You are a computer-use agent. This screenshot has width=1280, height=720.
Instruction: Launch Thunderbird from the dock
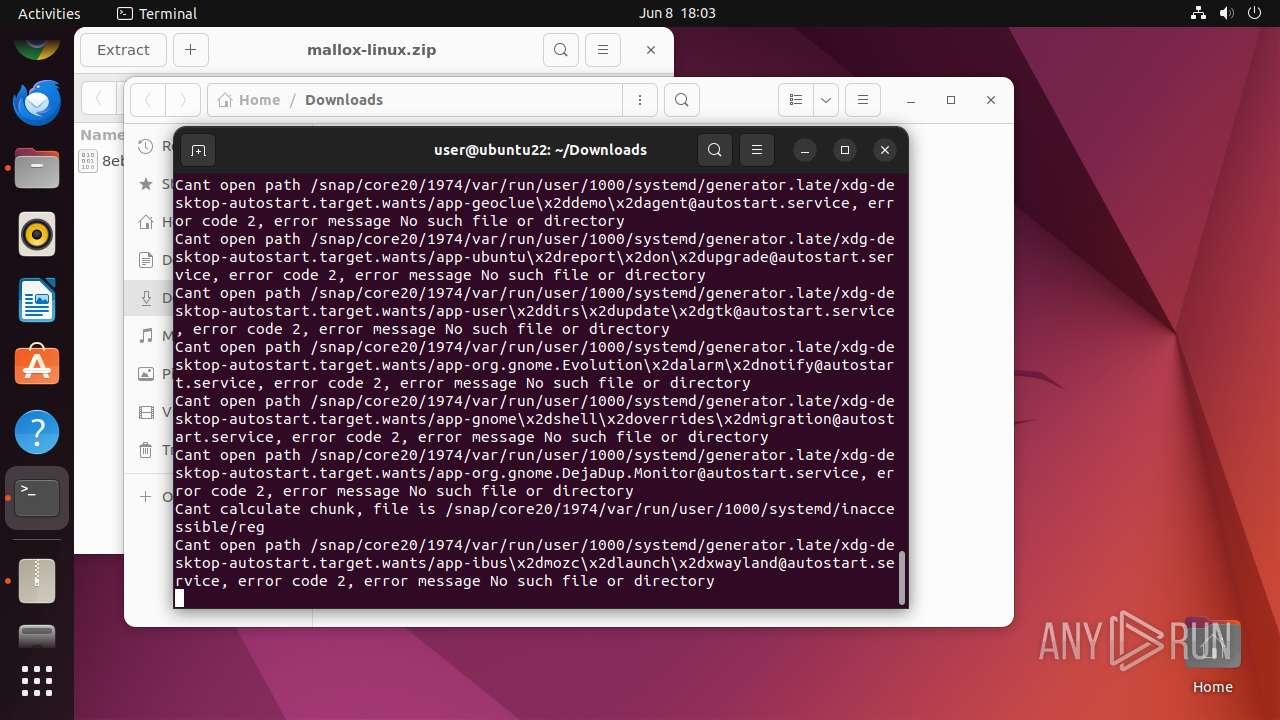[x=37, y=103]
